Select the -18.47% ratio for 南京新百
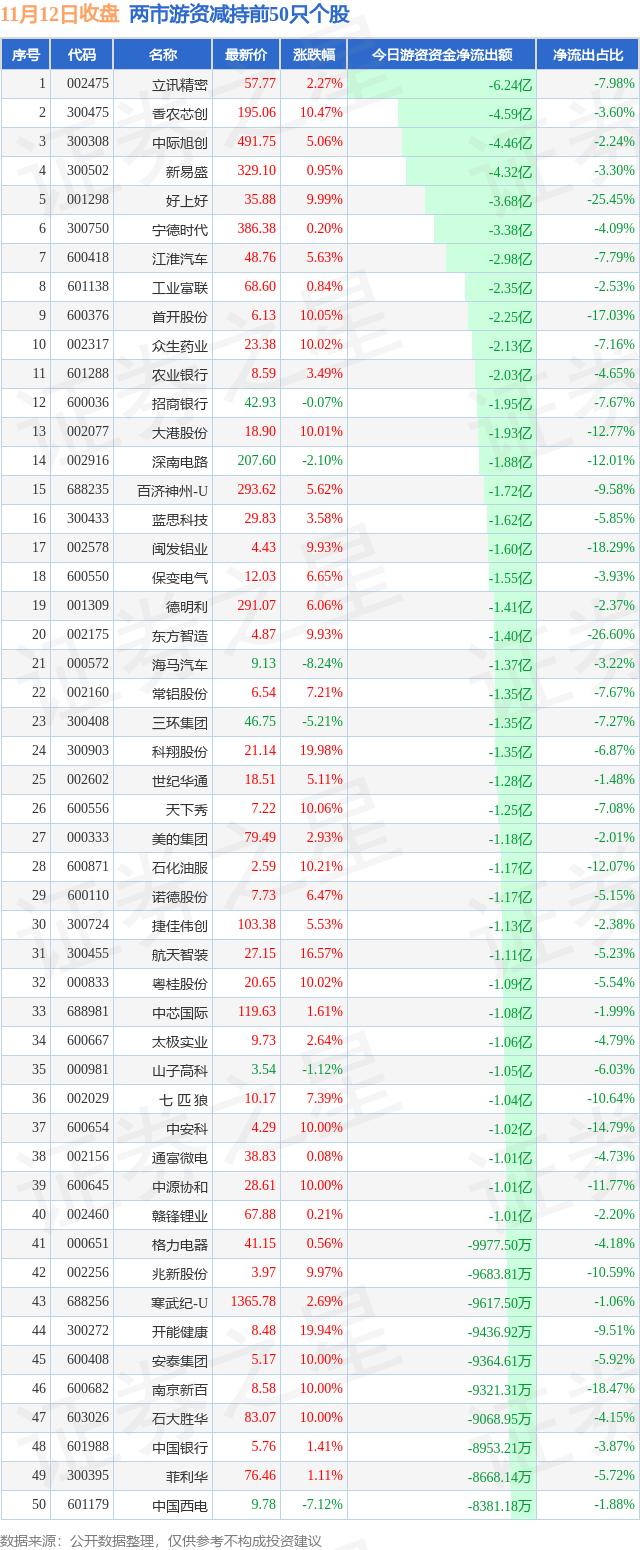640x1550 pixels. [613, 1388]
